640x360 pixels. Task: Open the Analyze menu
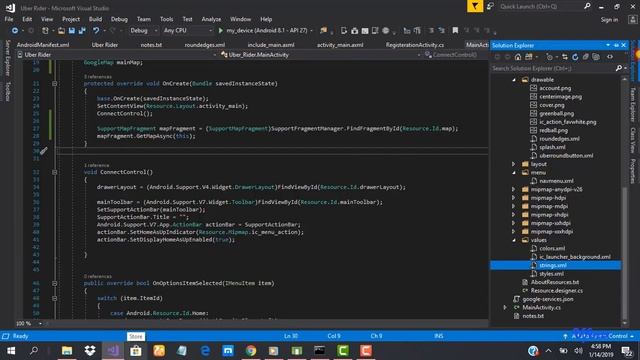[x=211, y=19]
